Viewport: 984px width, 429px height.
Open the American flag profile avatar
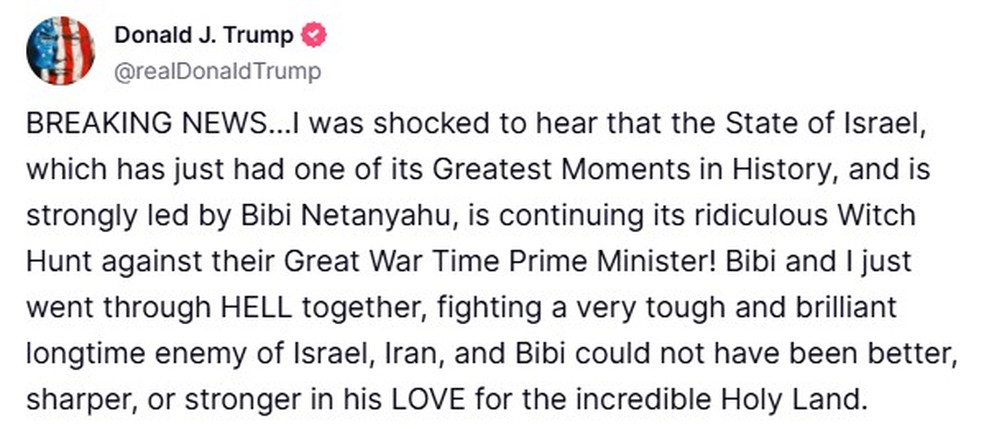point(60,51)
